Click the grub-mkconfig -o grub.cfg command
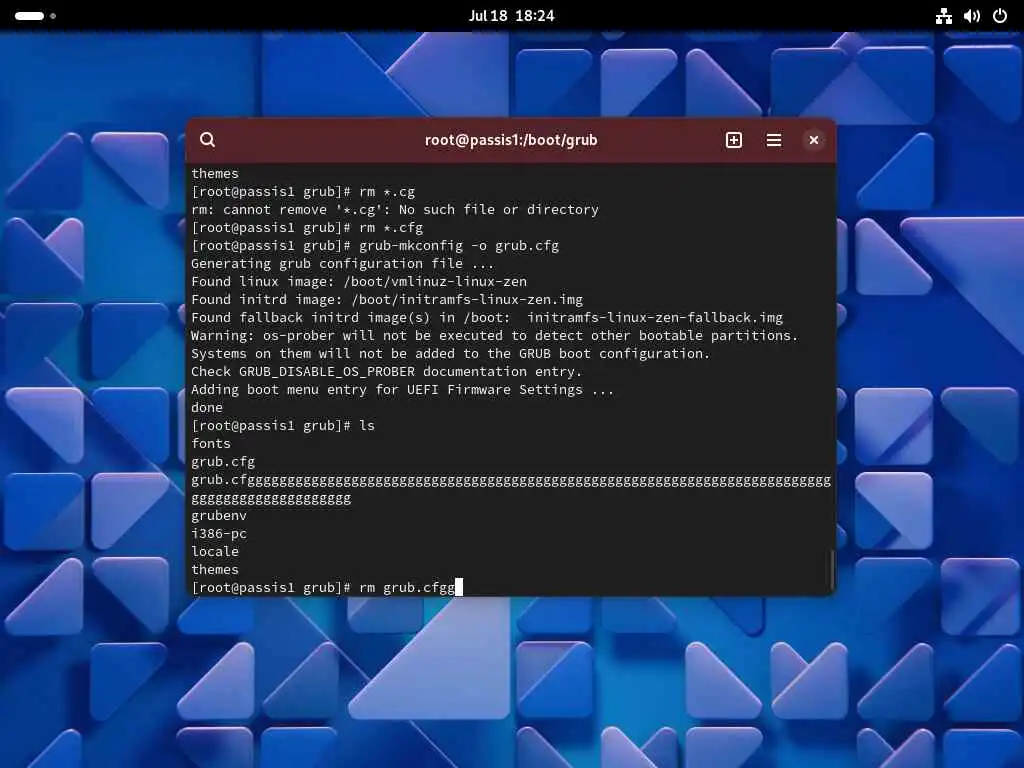Screen dimensions: 1024x768 [x=375, y=246]
